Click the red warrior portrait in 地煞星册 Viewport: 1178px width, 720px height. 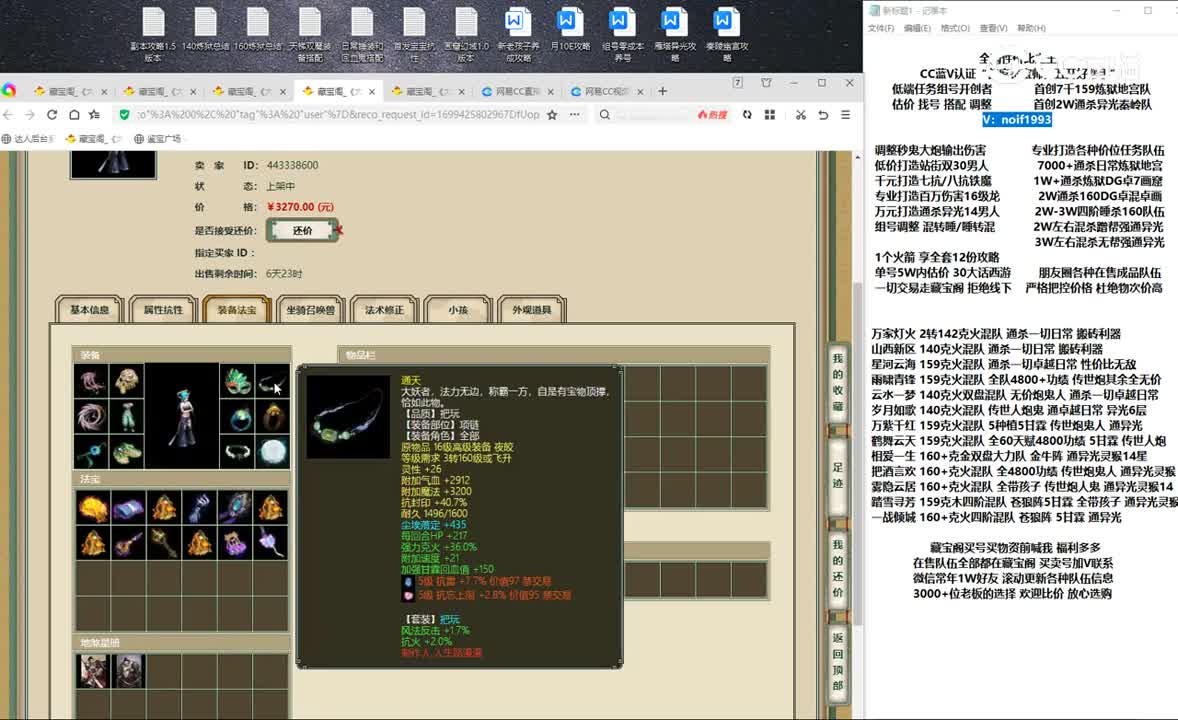pos(92,671)
